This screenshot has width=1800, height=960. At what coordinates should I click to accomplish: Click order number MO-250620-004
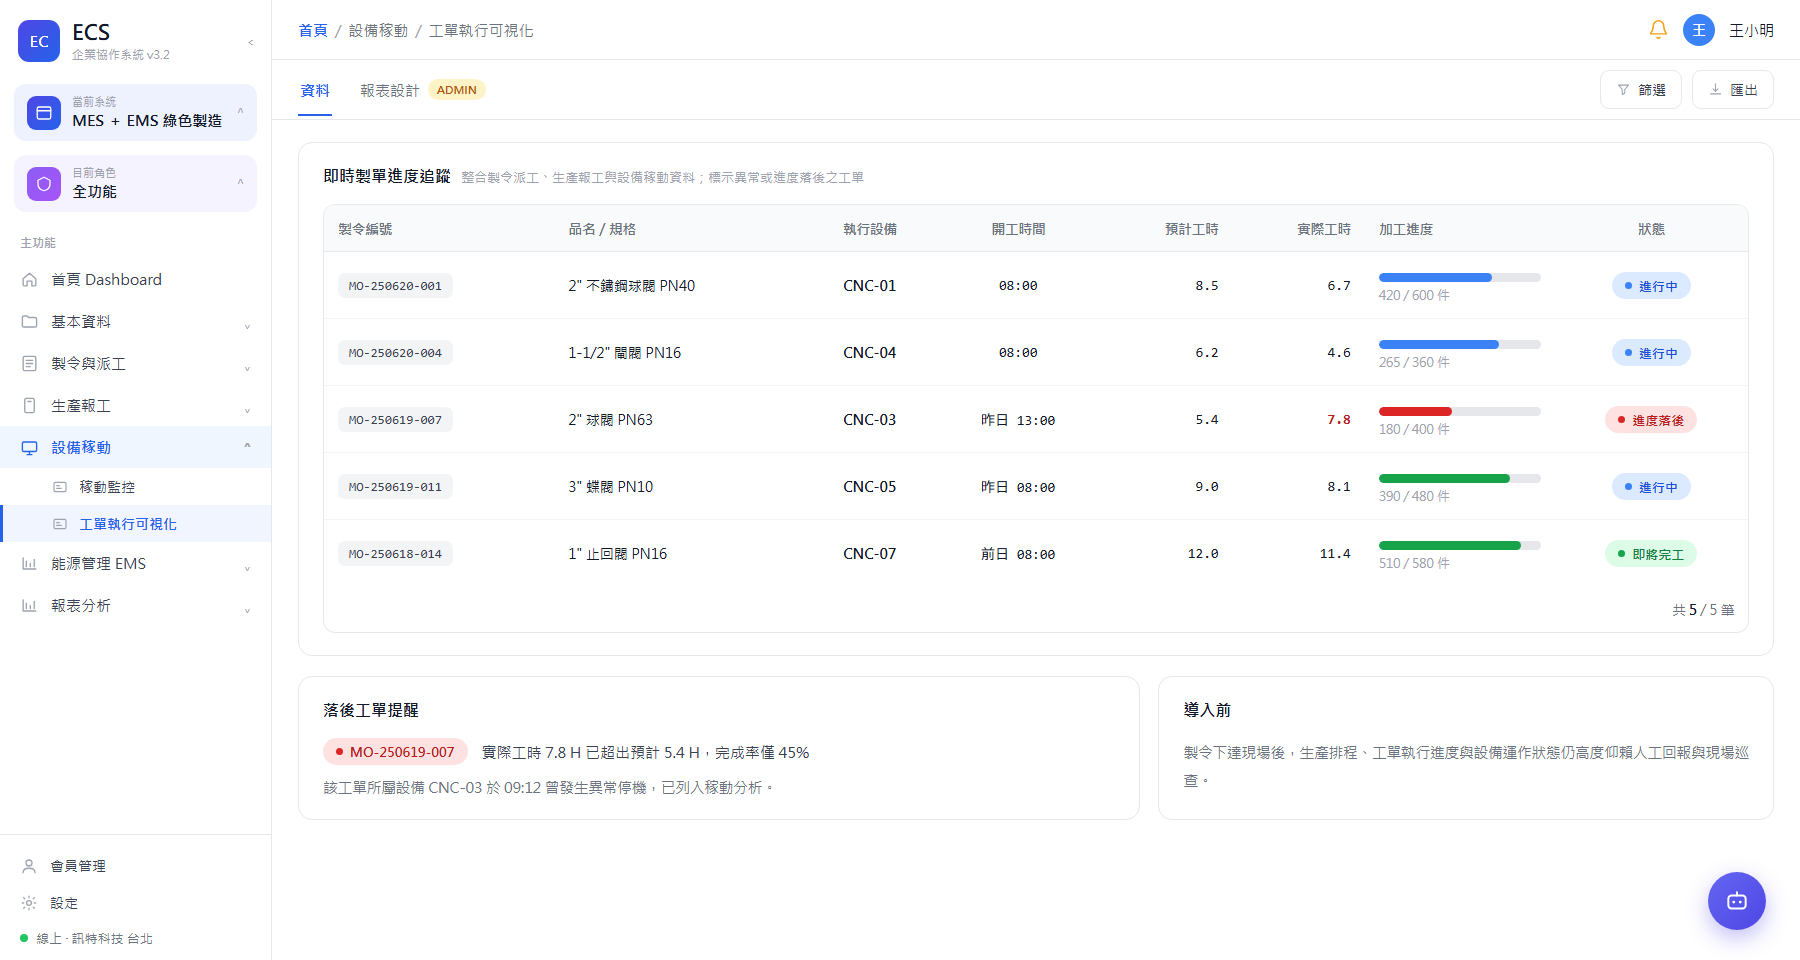tap(395, 353)
